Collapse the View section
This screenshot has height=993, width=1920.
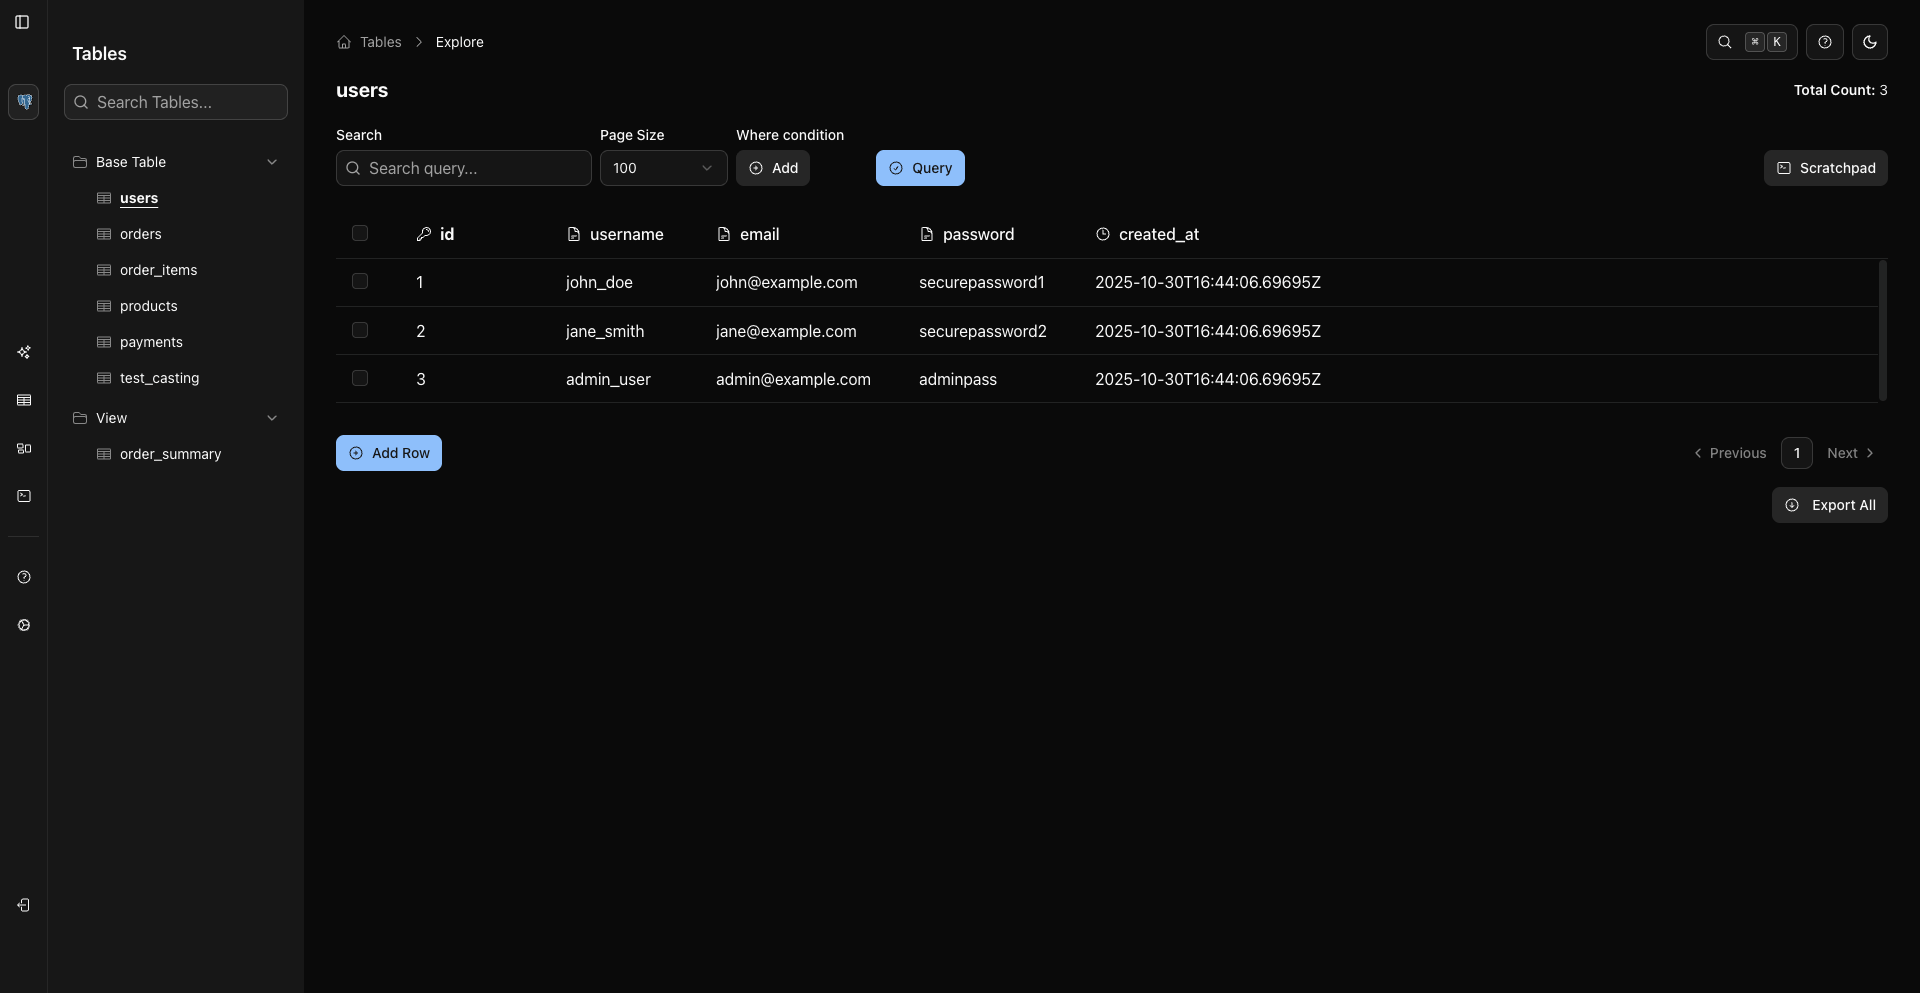click(x=272, y=418)
